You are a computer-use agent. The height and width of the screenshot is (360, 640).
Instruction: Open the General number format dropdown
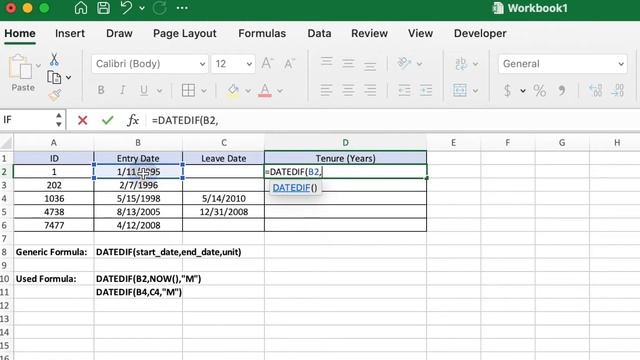point(562,64)
